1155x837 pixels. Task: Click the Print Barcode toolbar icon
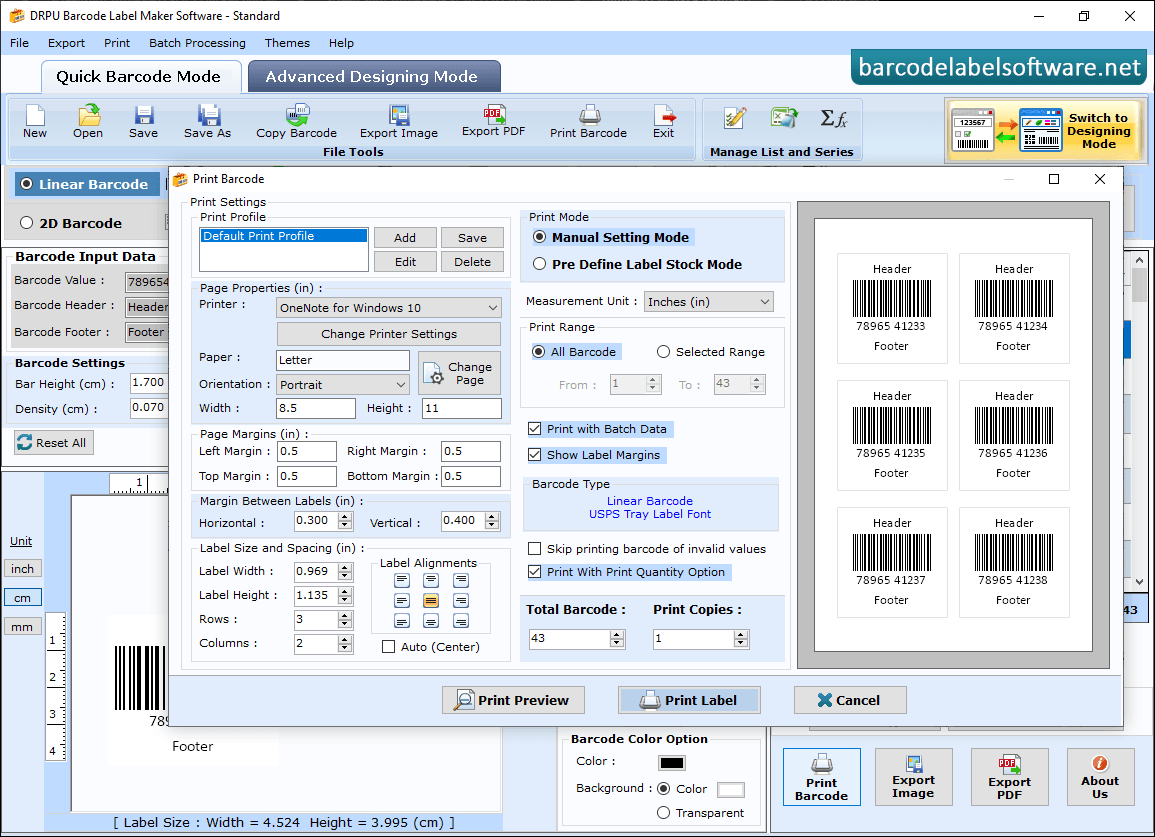click(x=588, y=122)
